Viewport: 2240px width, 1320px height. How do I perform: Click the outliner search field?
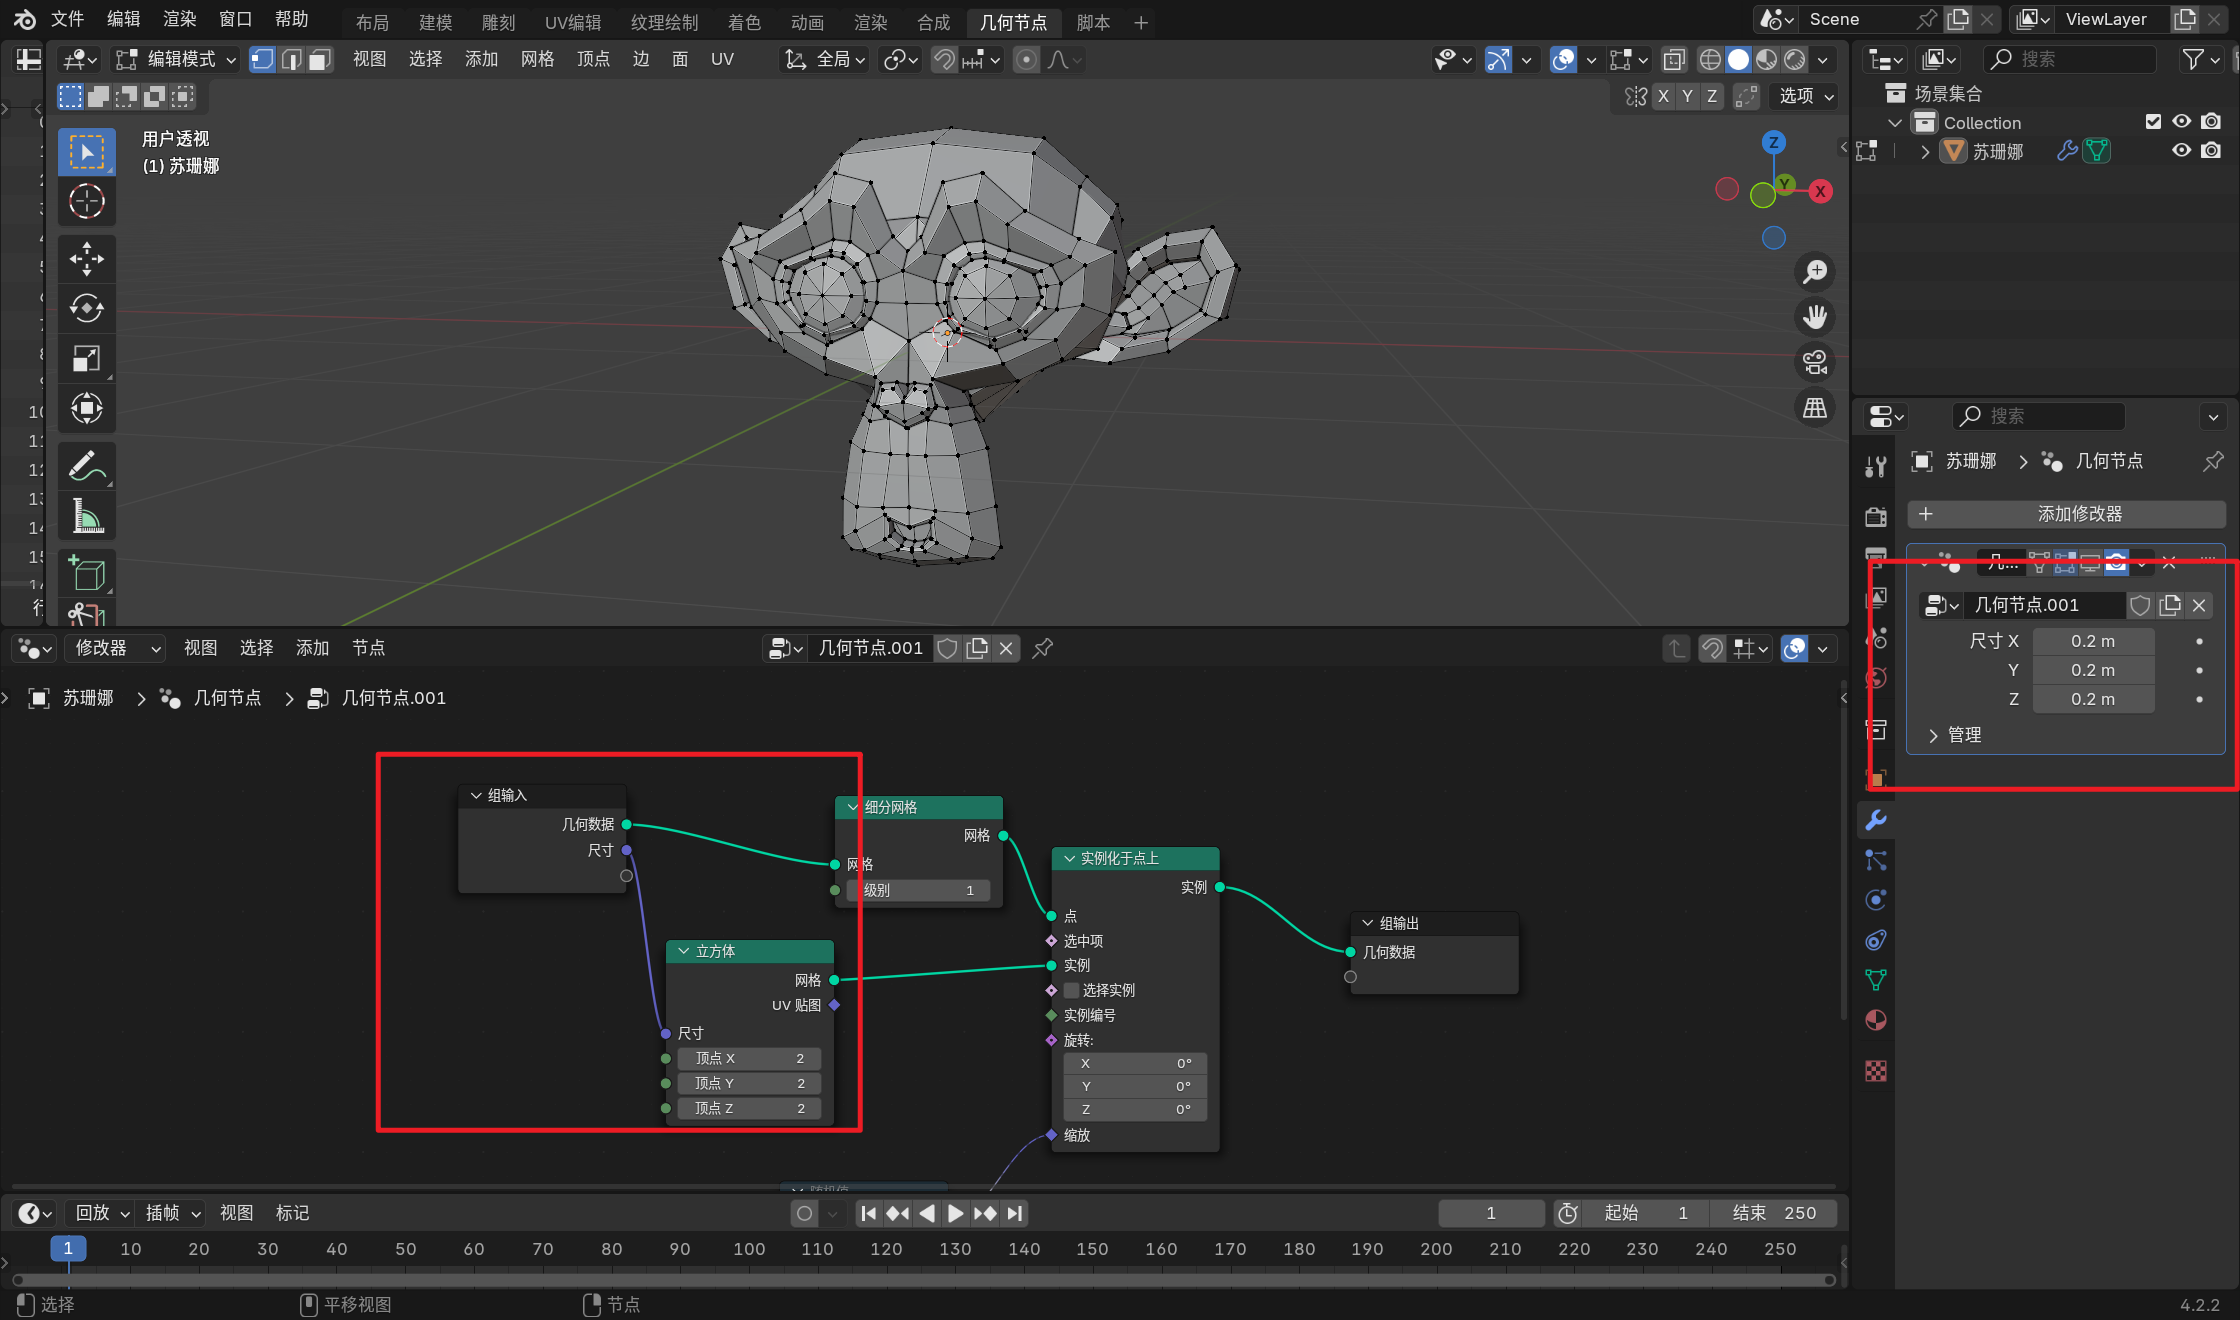pos(2070,60)
